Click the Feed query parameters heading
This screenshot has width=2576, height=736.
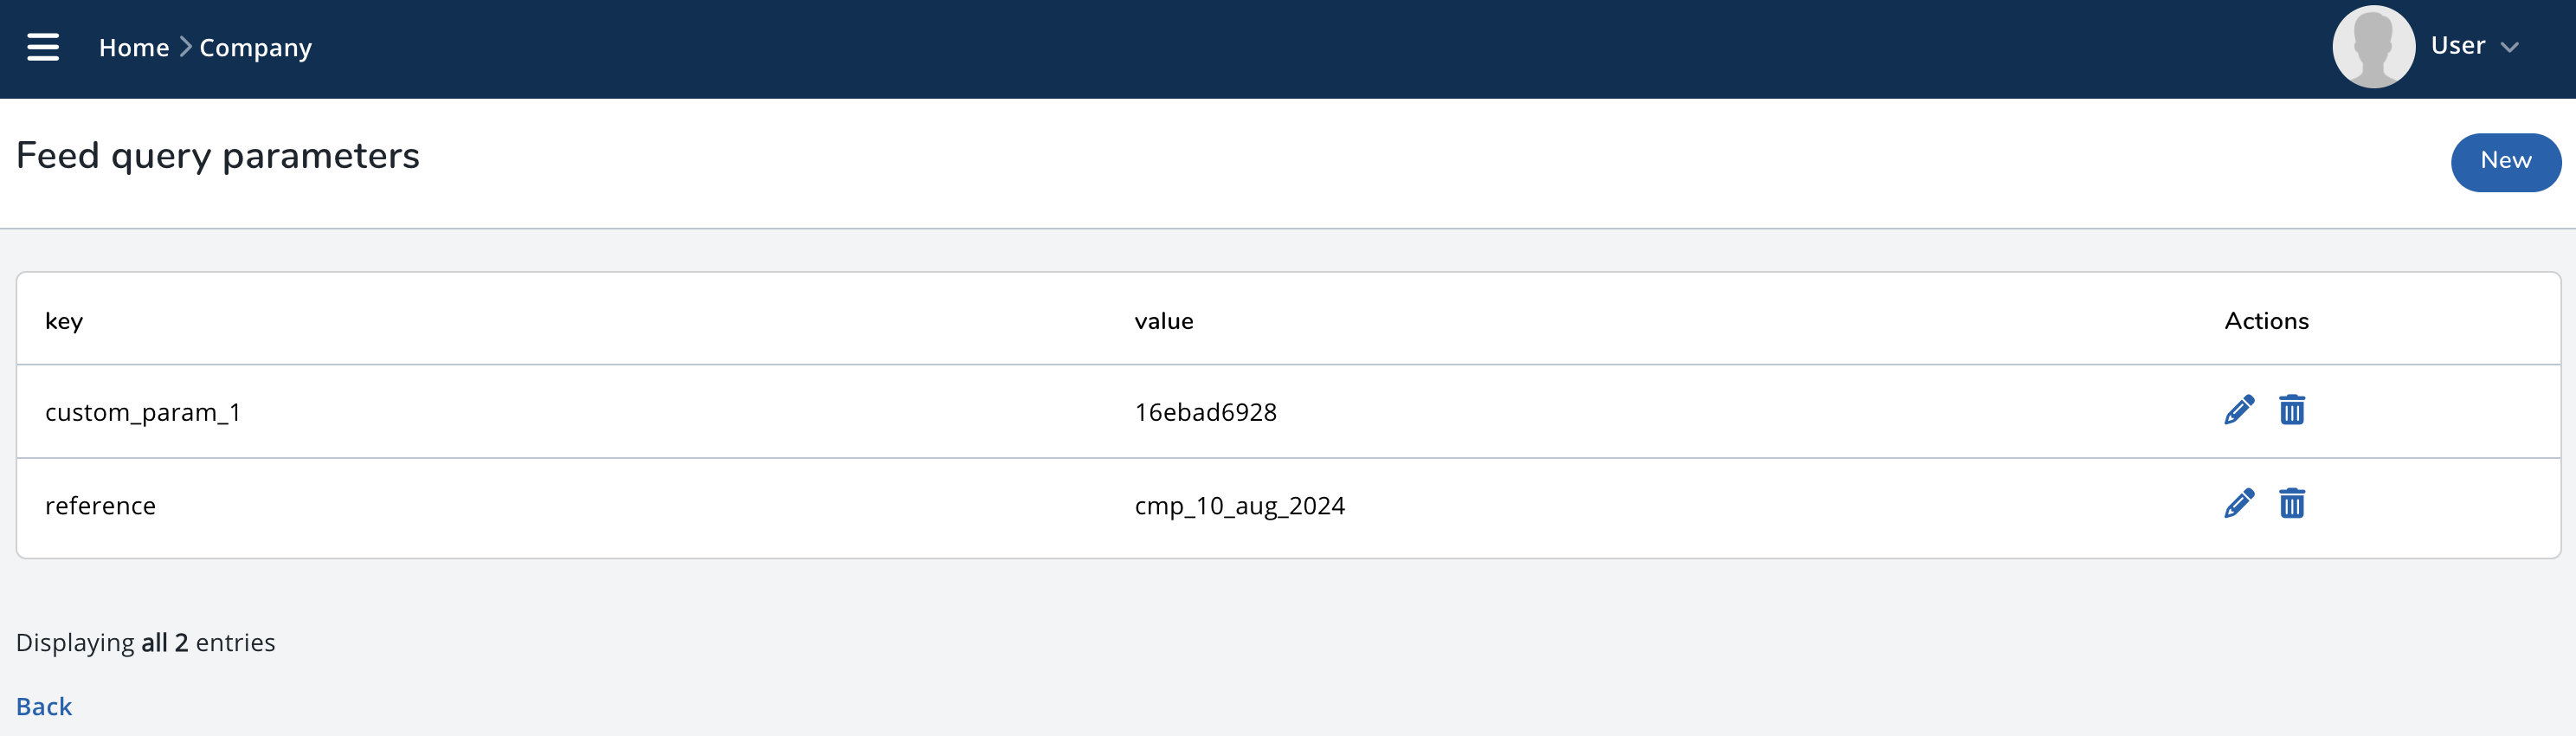[218, 156]
